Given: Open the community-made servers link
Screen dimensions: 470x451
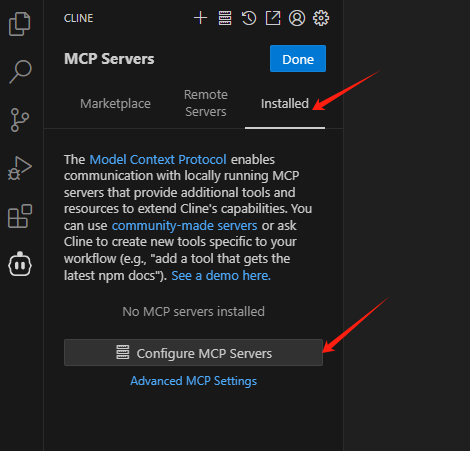Looking at the screenshot, I should click(184, 226).
